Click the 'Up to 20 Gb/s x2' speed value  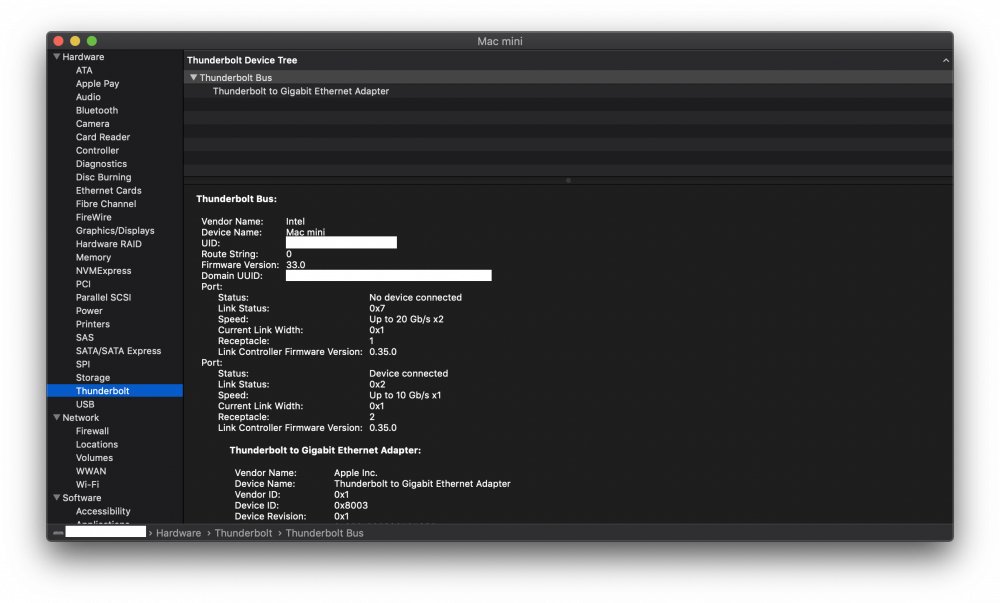(406, 319)
